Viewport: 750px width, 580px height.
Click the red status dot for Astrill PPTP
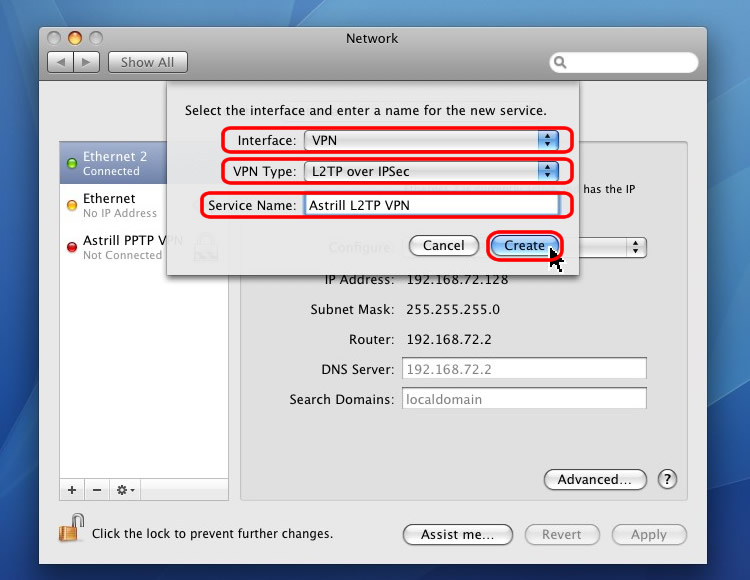click(72, 247)
